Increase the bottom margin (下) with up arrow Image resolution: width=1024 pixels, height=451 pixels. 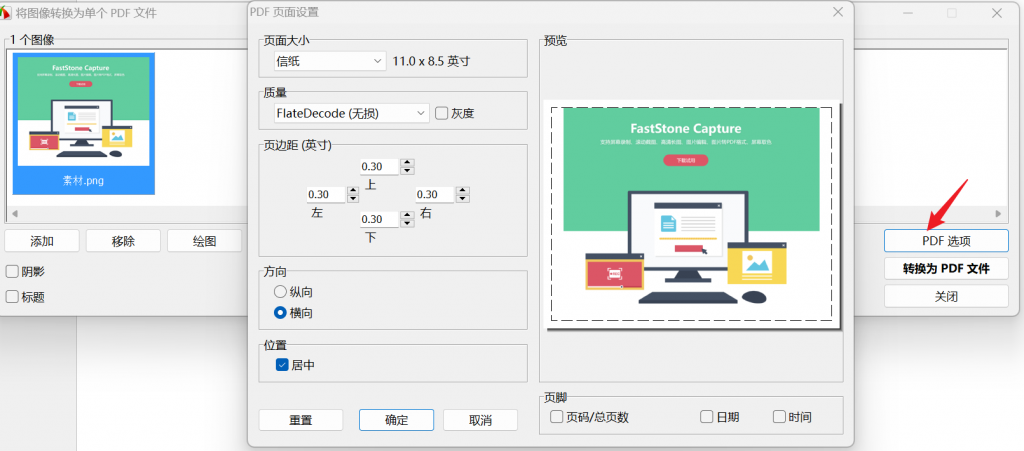coord(408,215)
